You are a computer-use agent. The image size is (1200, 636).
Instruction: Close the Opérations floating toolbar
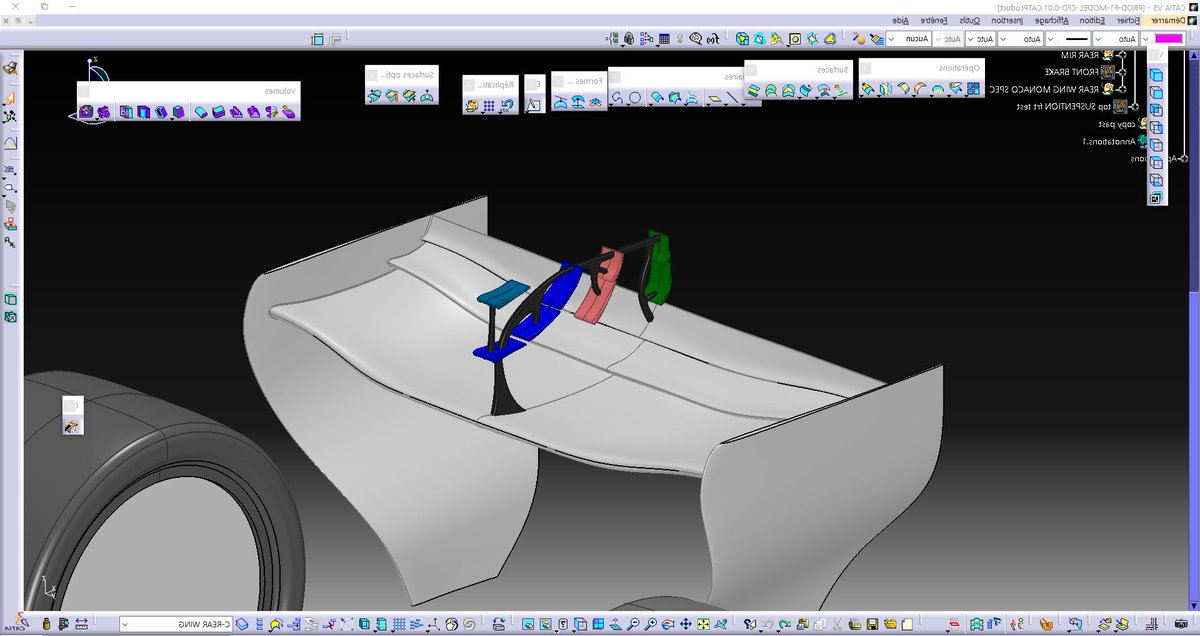[x=866, y=69]
